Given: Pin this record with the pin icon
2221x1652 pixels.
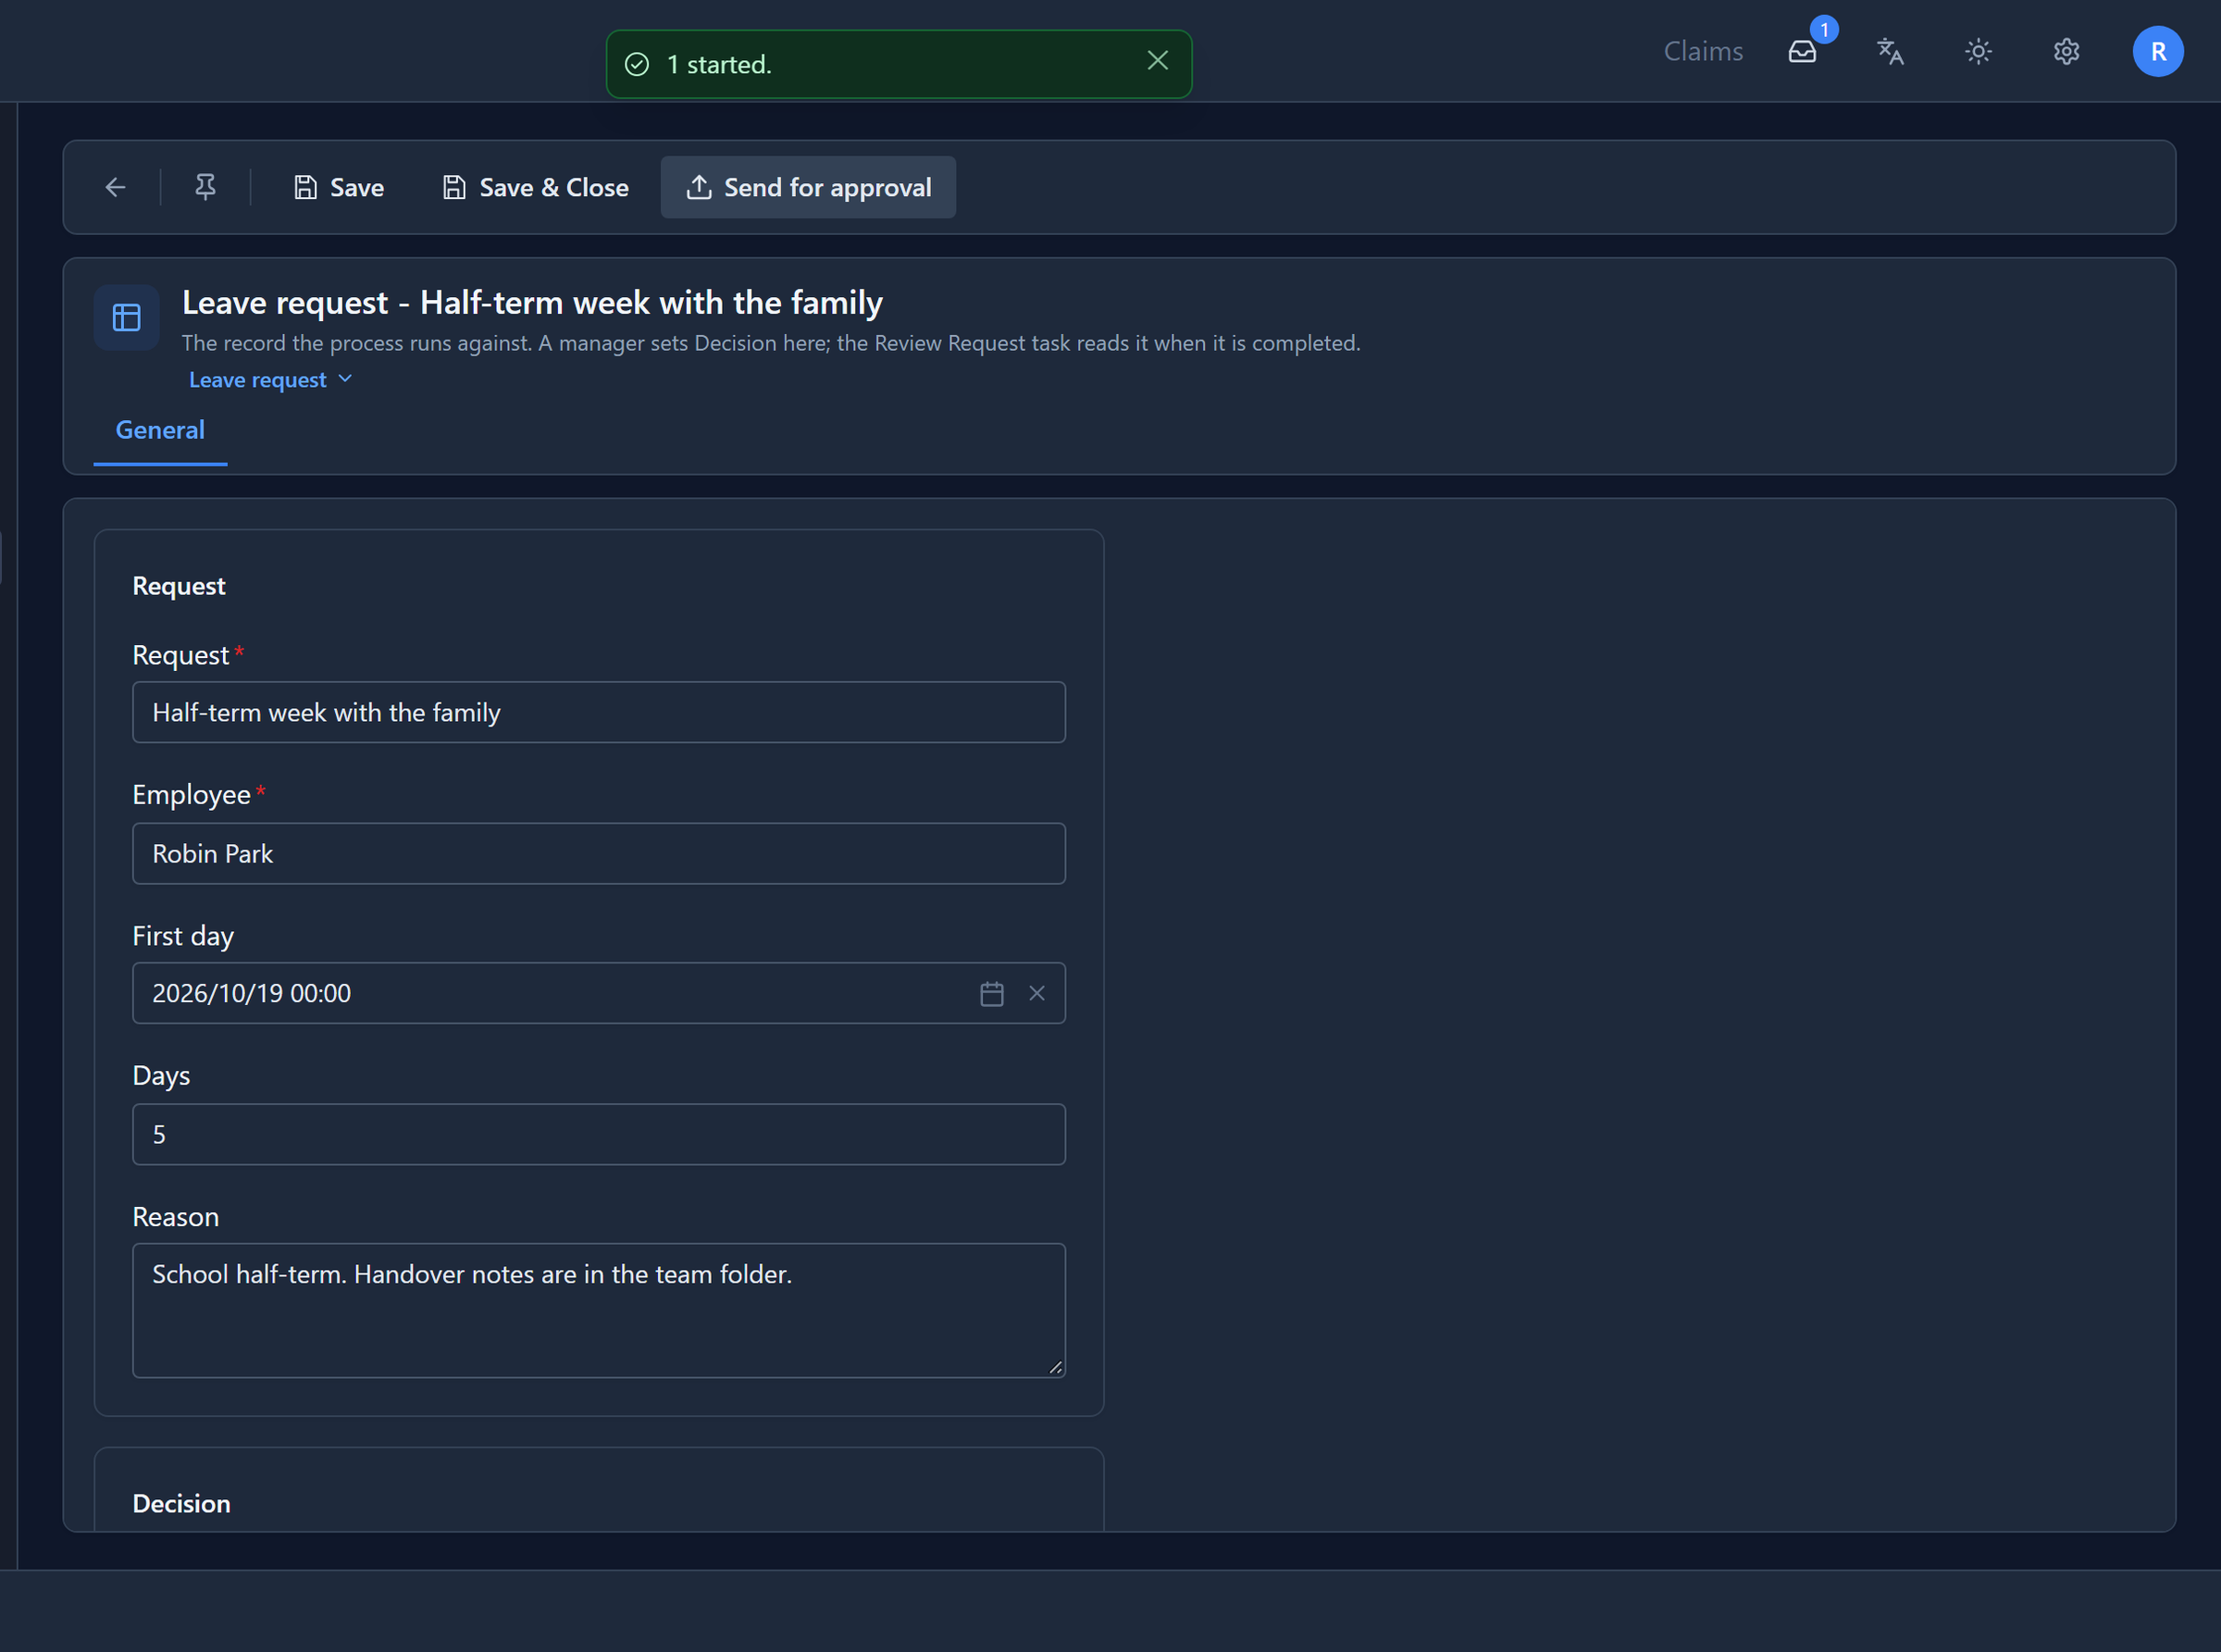Looking at the screenshot, I should click(x=205, y=187).
